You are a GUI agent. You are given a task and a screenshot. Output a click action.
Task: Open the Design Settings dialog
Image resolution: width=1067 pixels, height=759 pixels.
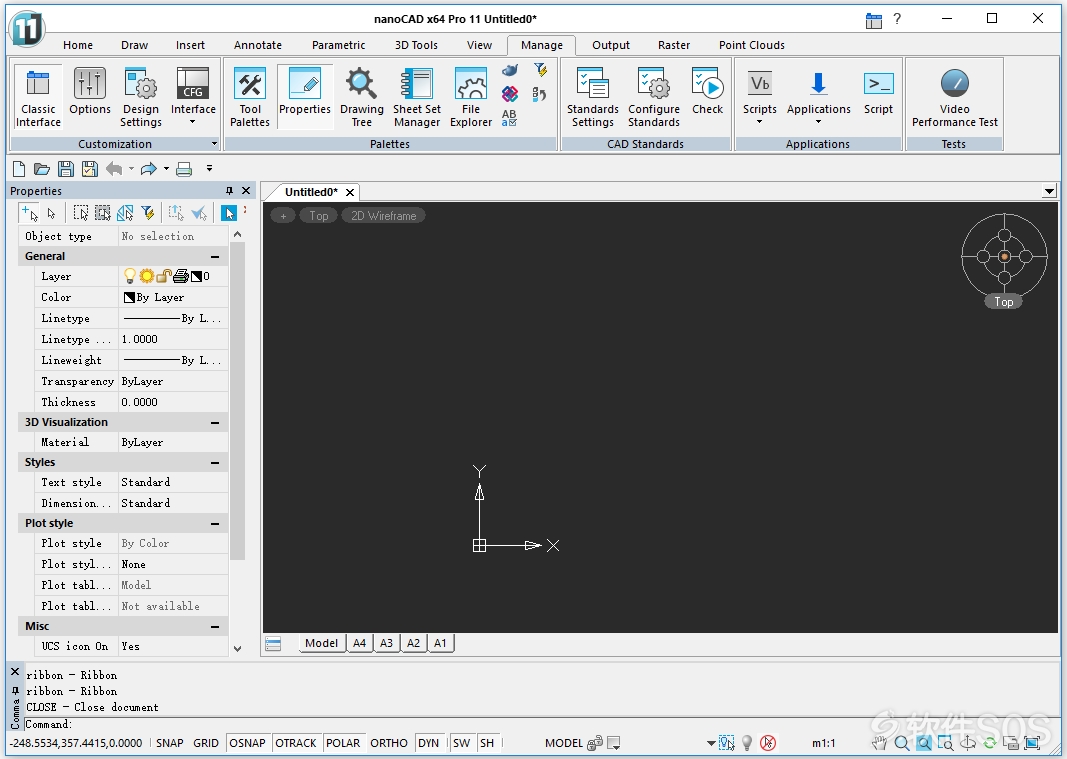141,97
